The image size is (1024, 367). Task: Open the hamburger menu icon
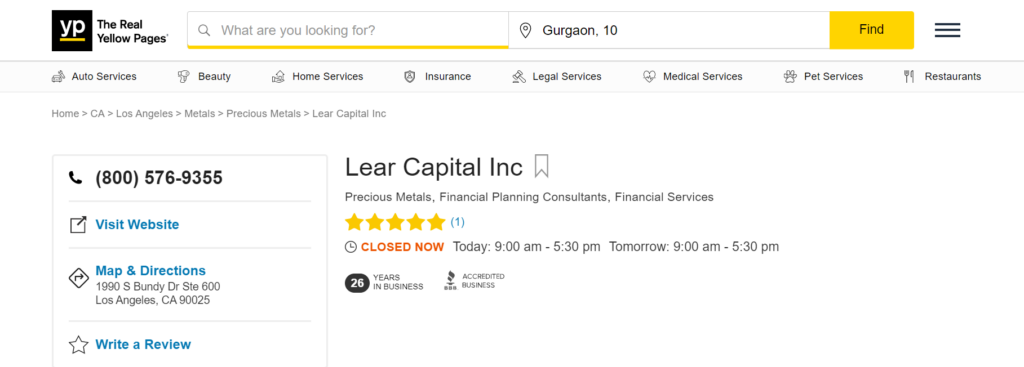pyautogui.click(x=947, y=30)
